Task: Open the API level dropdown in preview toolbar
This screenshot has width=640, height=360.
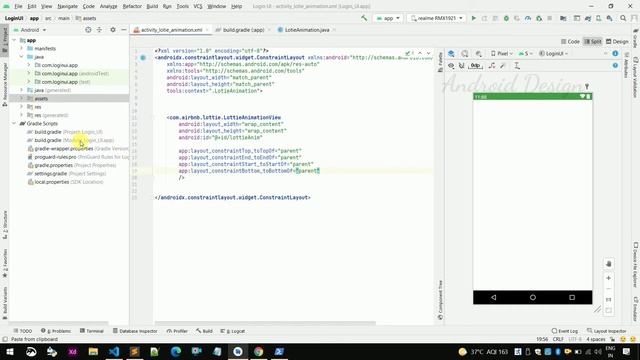Action: tap(526, 53)
